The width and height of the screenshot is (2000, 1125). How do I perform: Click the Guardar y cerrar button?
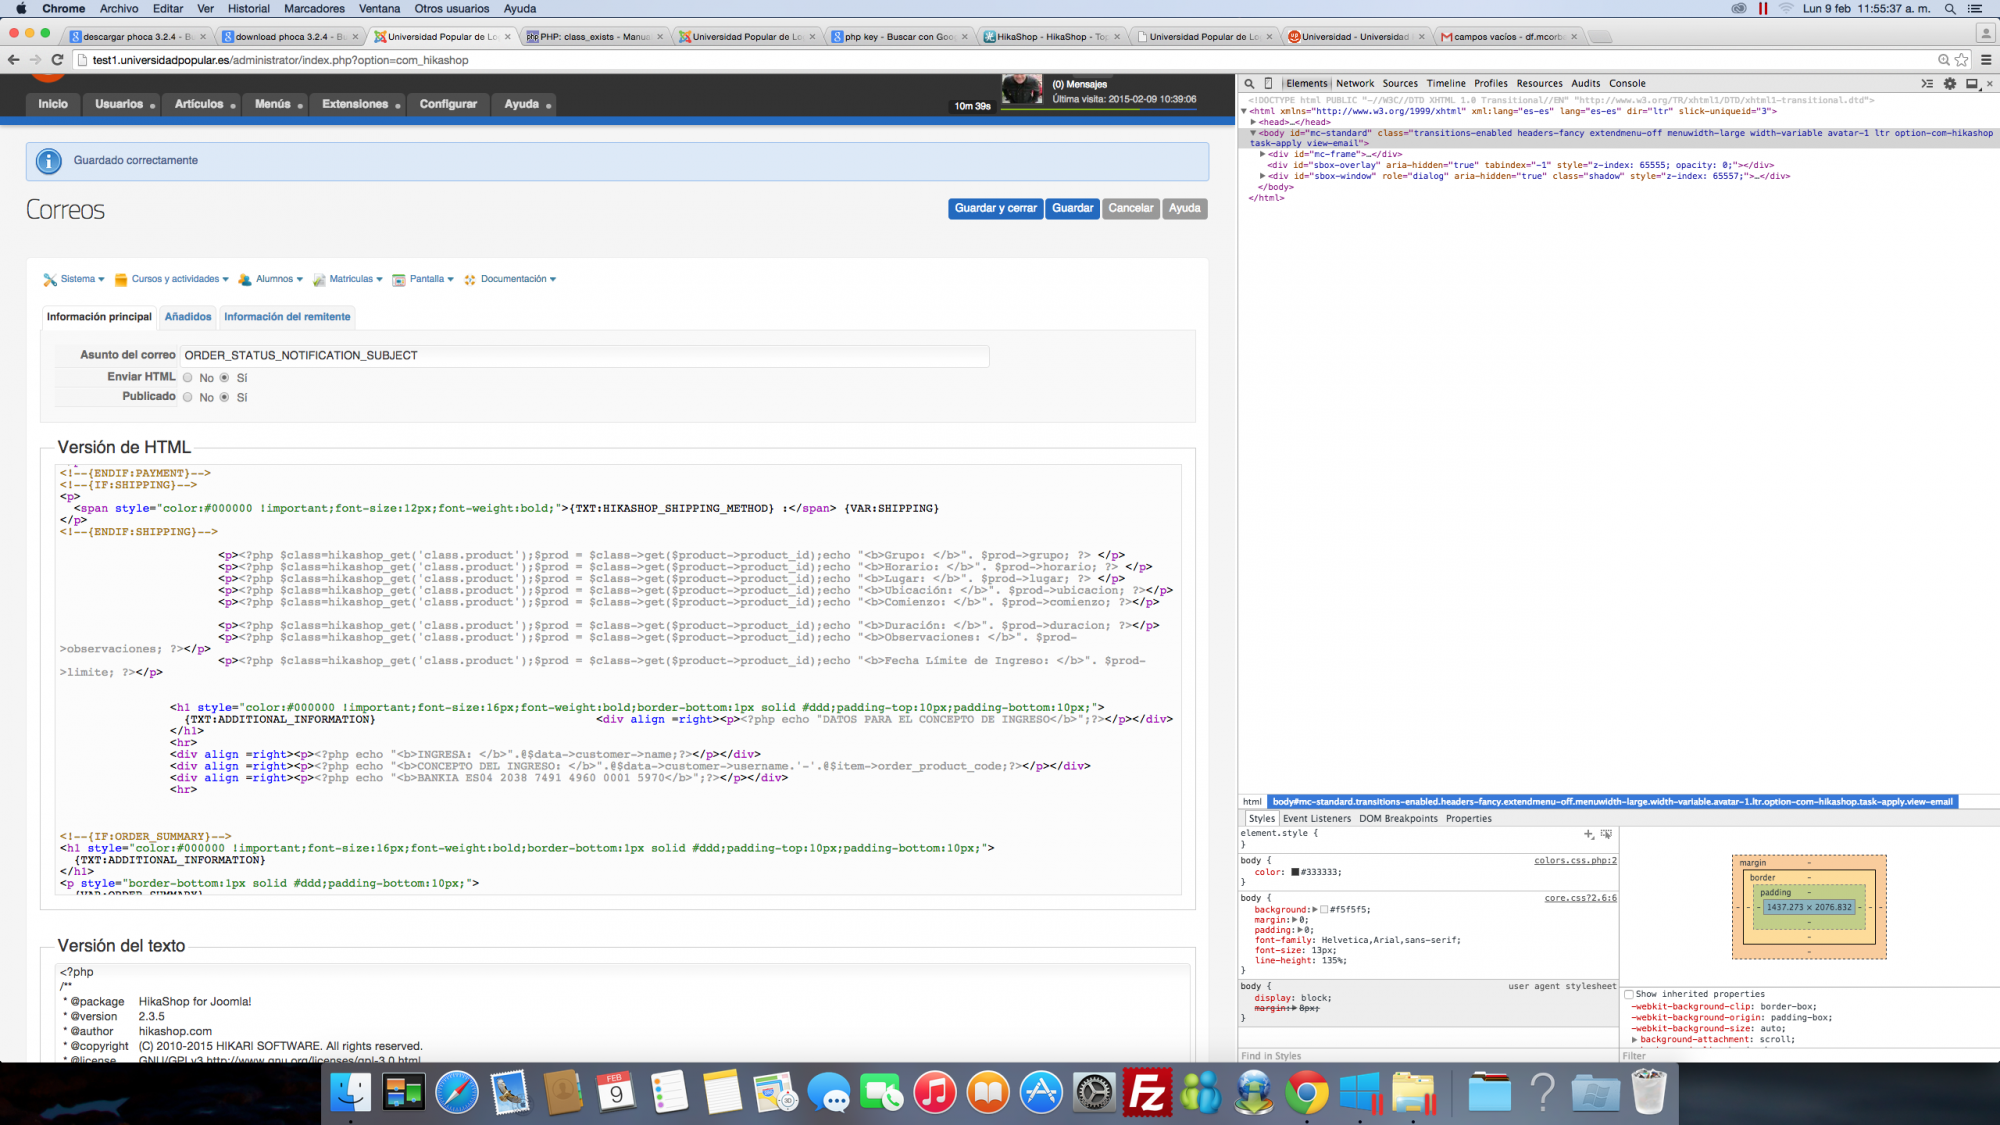(x=995, y=208)
